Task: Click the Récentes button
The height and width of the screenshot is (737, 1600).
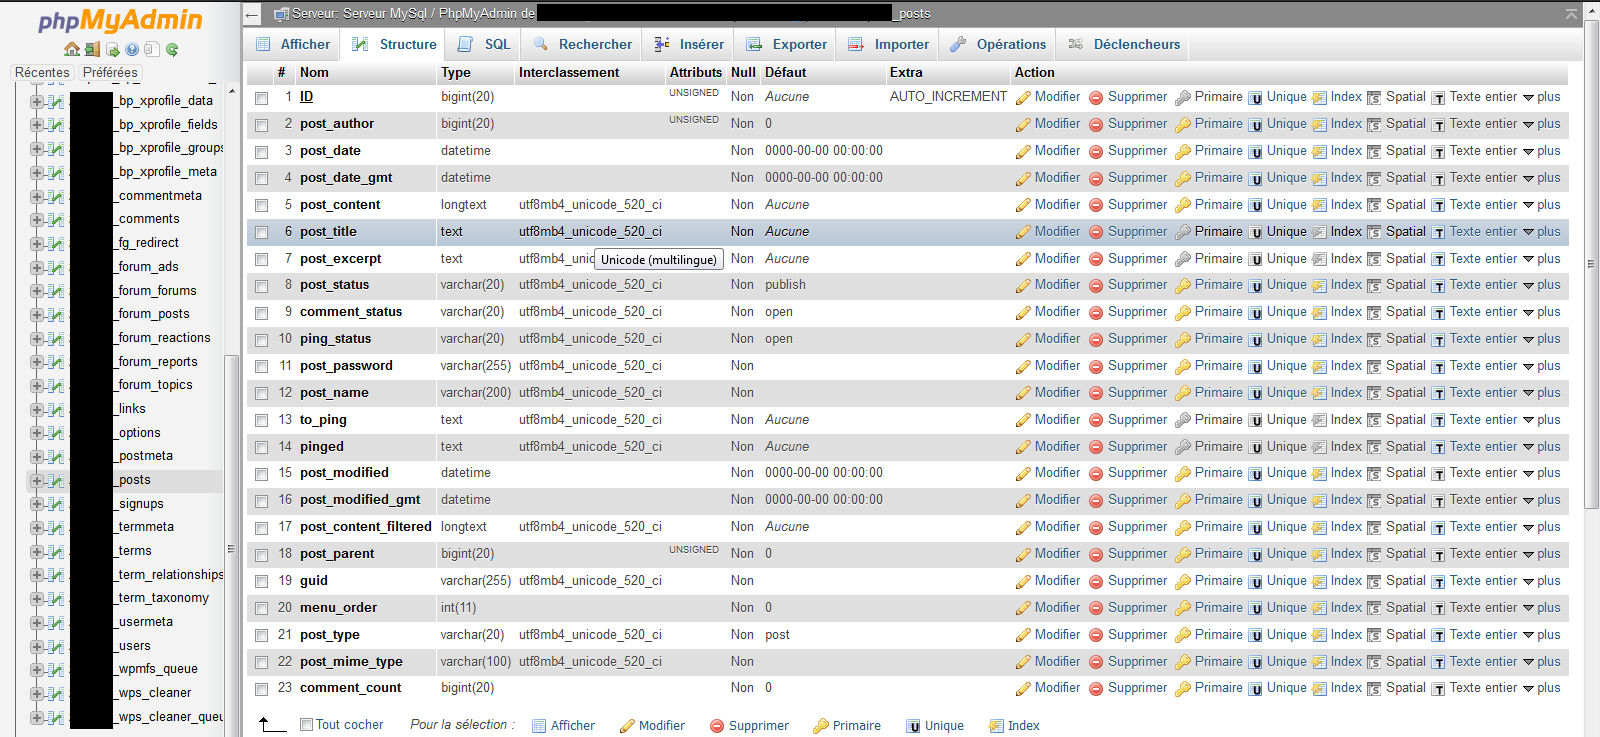Action: coord(42,73)
